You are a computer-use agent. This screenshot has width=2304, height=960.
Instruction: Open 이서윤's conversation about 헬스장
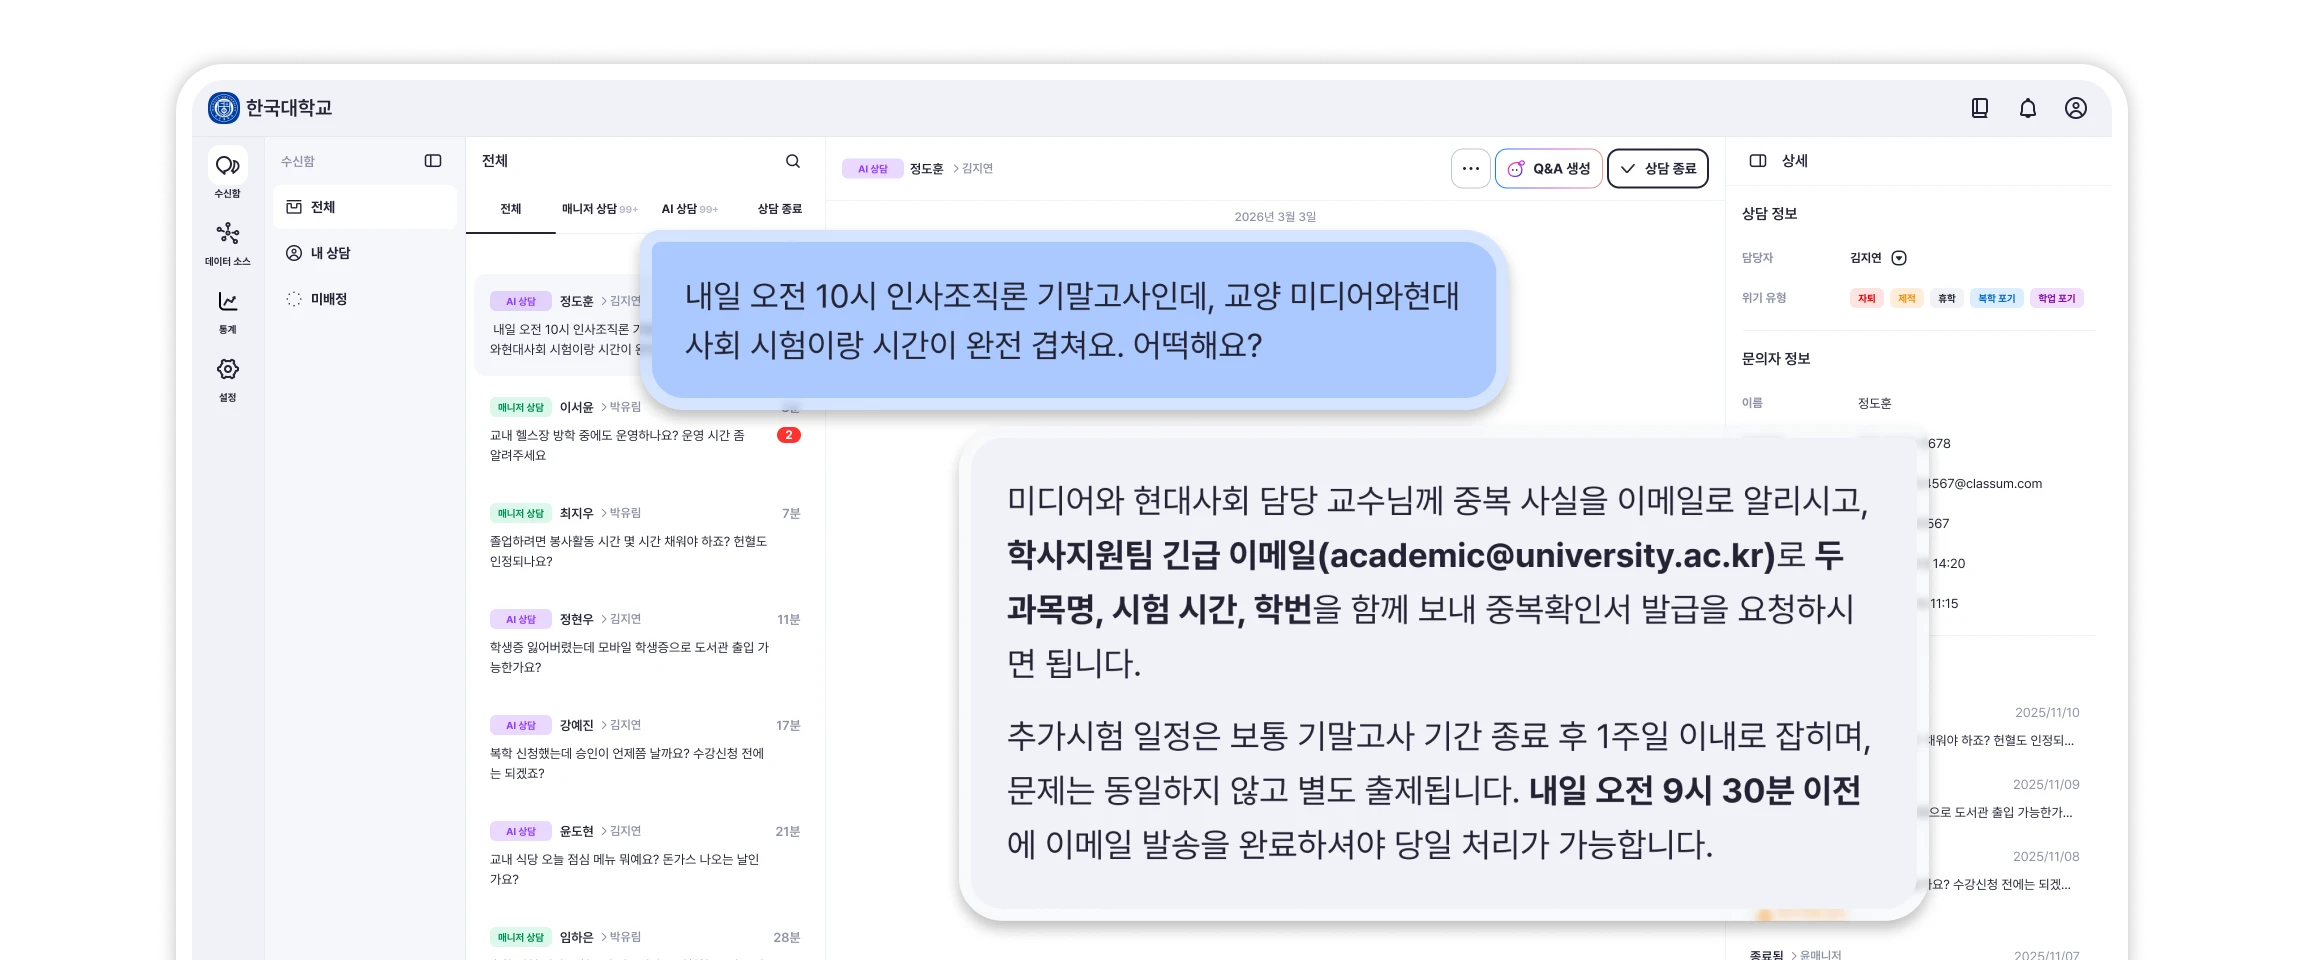pyautogui.click(x=645, y=432)
